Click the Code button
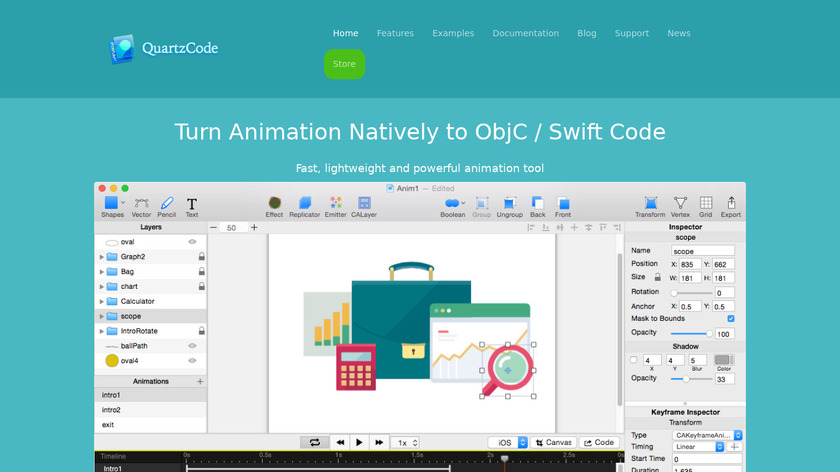The image size is (840, 472). pos(599,443)
